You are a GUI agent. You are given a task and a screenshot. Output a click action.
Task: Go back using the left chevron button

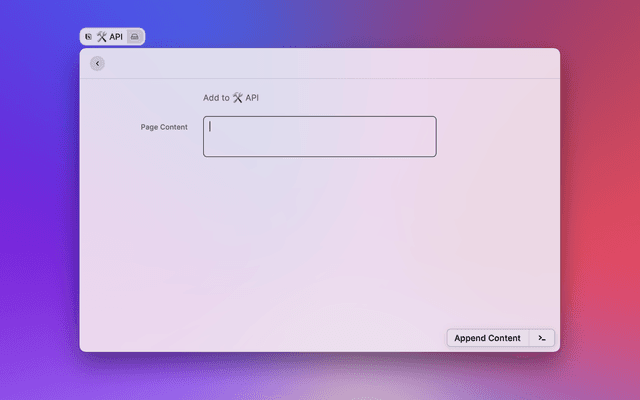pos(97,64)
